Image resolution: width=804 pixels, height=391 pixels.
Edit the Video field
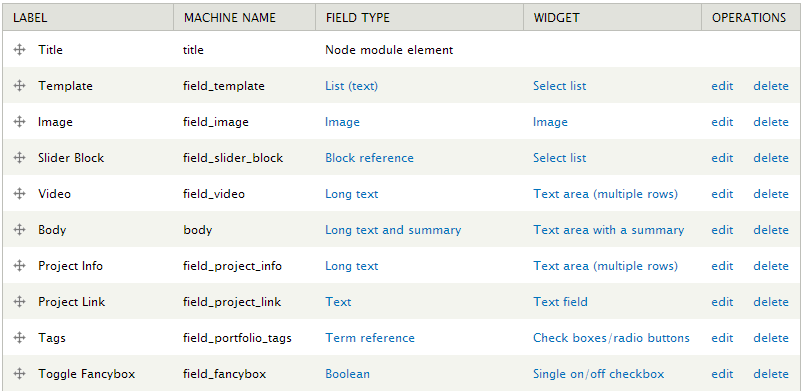722,194
